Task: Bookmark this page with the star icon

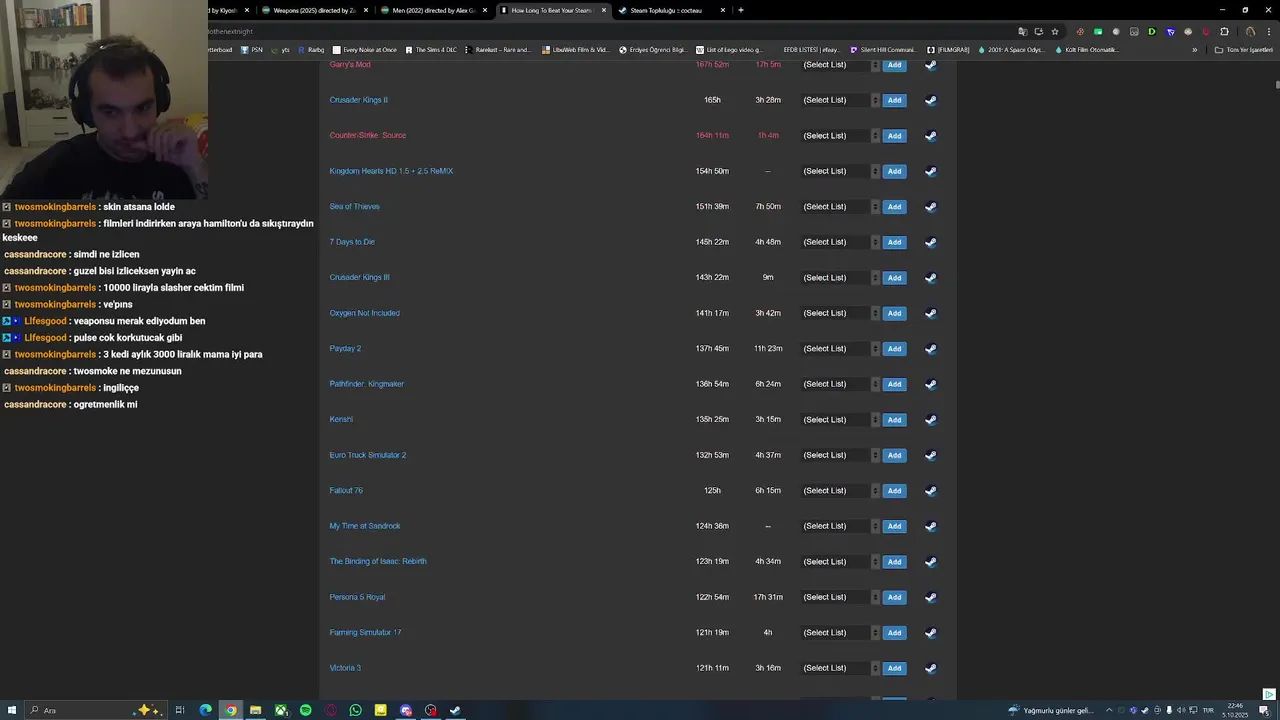Action: [x=1054, y=31]
